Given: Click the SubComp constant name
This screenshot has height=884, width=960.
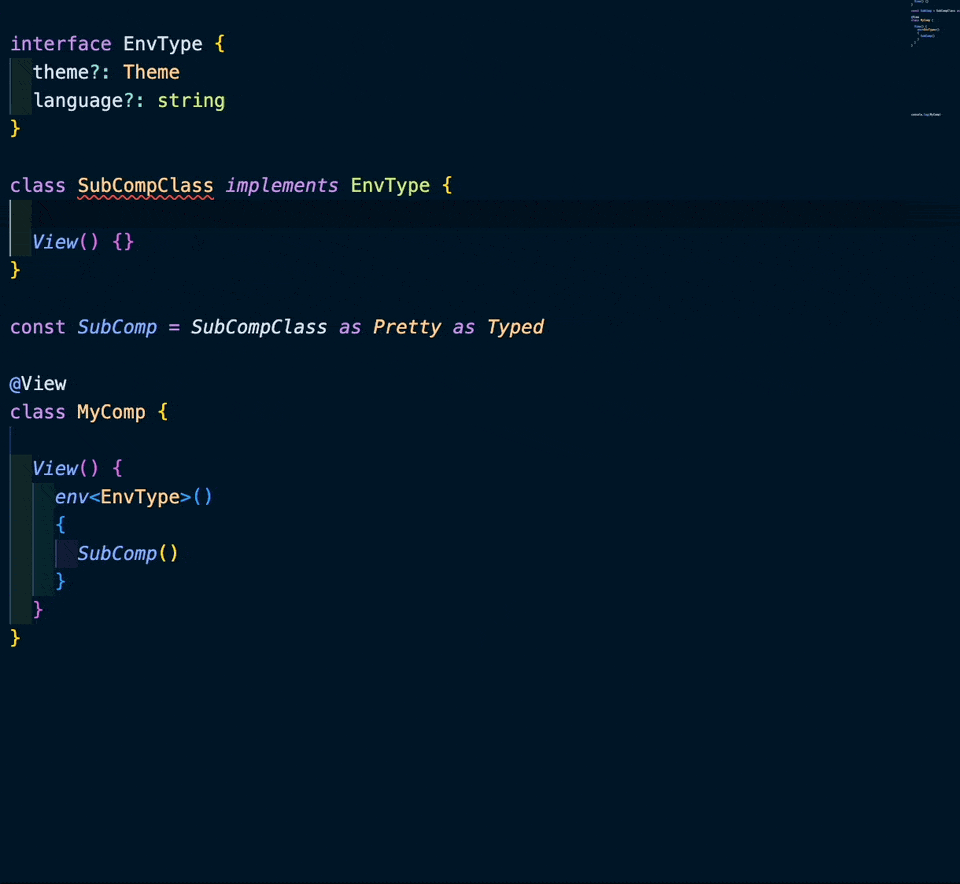Looking at the screenshot, I should pyautogui.click(x=117, y=327).
